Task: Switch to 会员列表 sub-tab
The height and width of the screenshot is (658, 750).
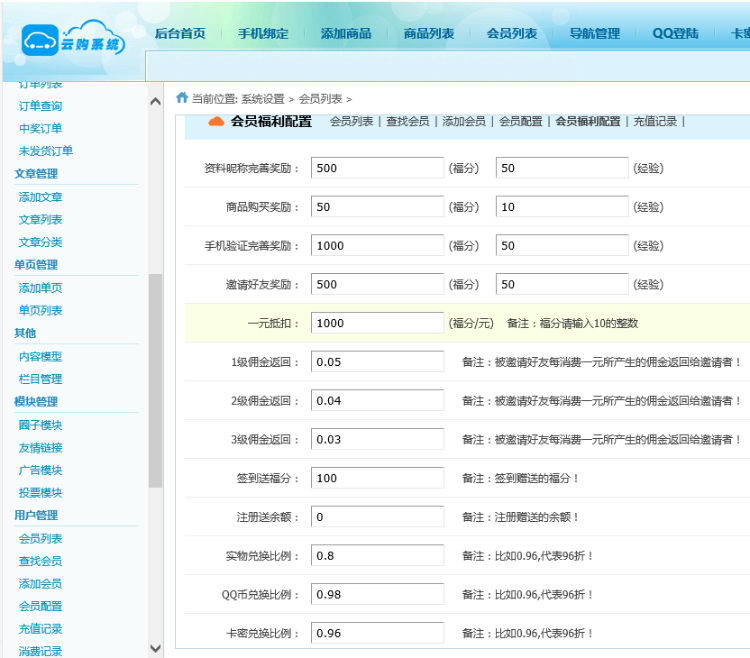Action: click(x=352, y=121)
